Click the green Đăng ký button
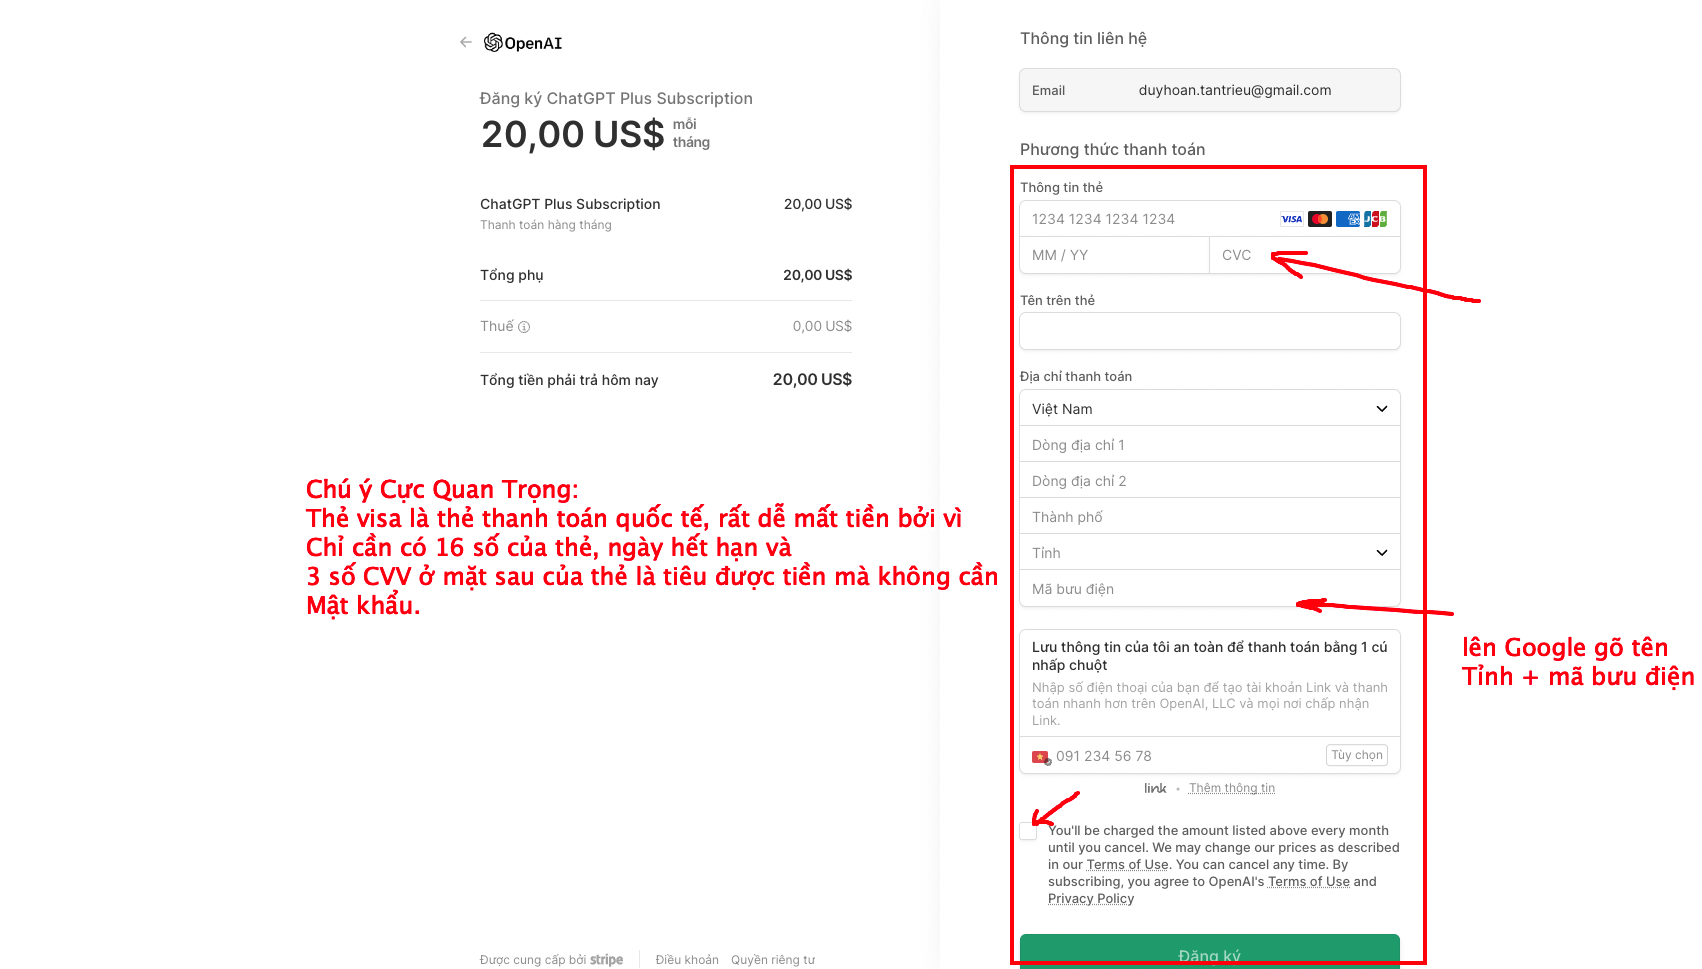 coord(1210,952)
